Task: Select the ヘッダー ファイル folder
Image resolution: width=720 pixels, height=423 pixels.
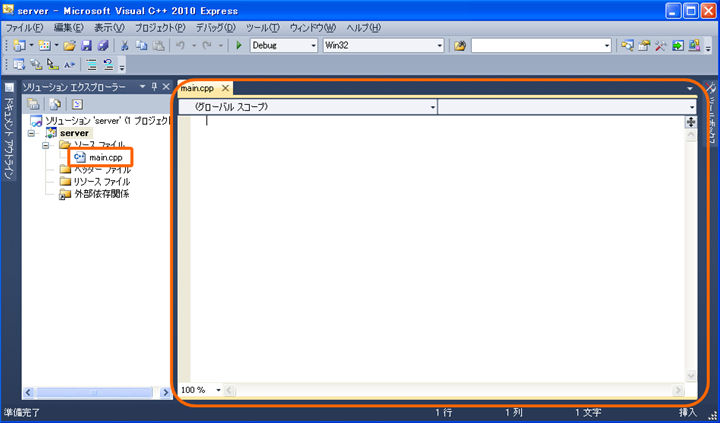Action: (x=96, y=170)
